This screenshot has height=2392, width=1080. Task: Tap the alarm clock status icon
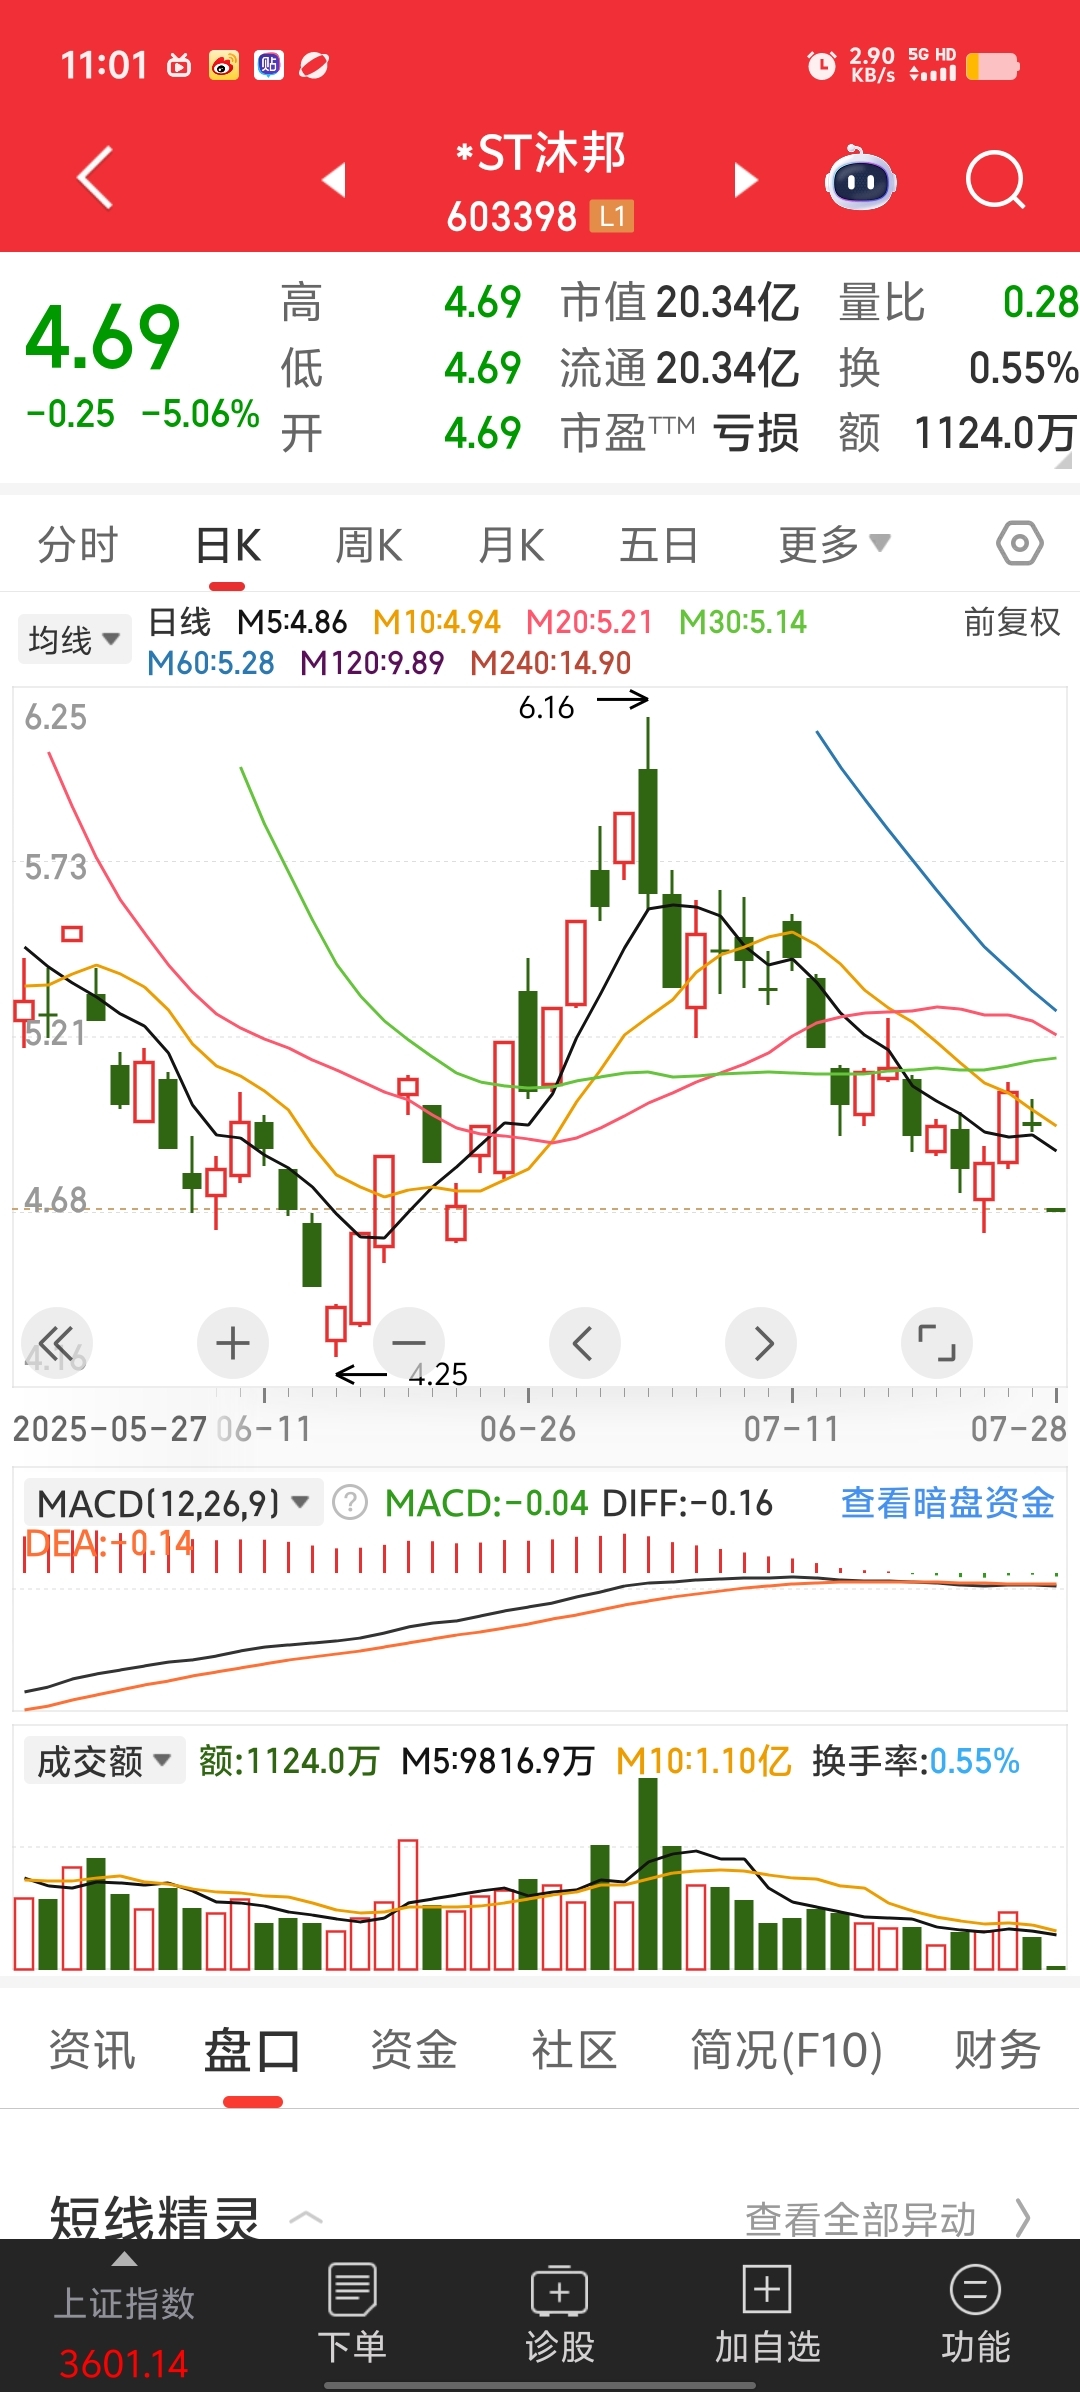click(x=821, y=66)
